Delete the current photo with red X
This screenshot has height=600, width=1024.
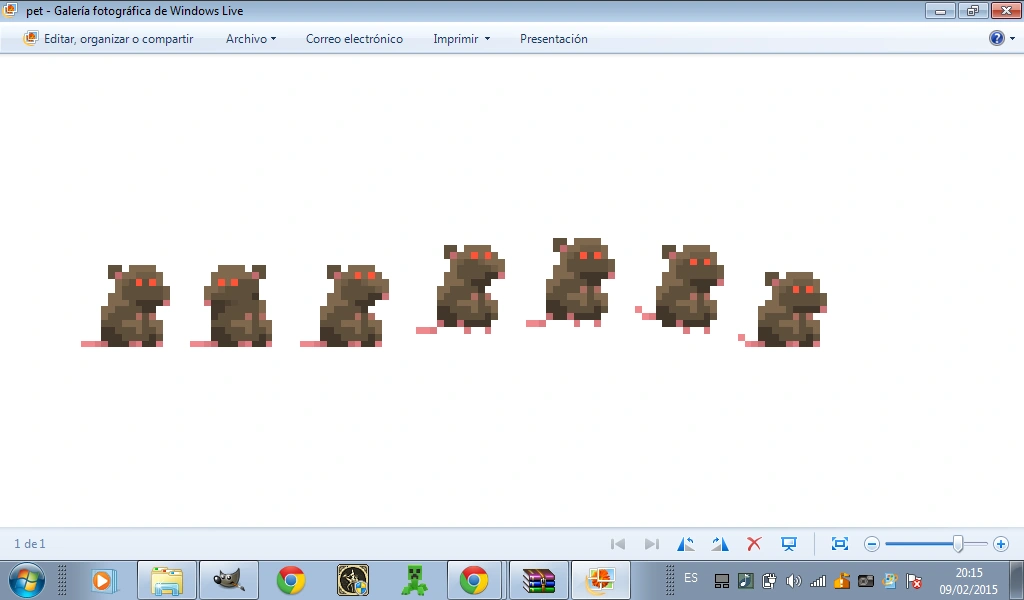754,544
